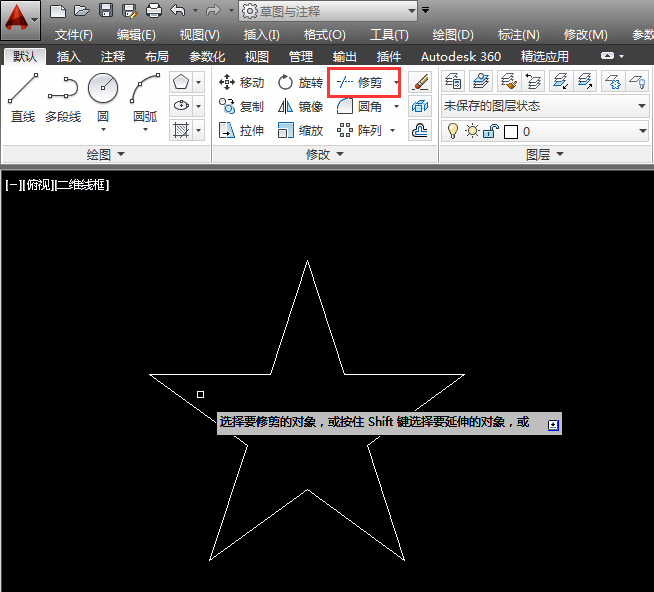Screen dimensions: 654x592
Task: Select the polygon drawing tool icon
Action: point(181,82)
